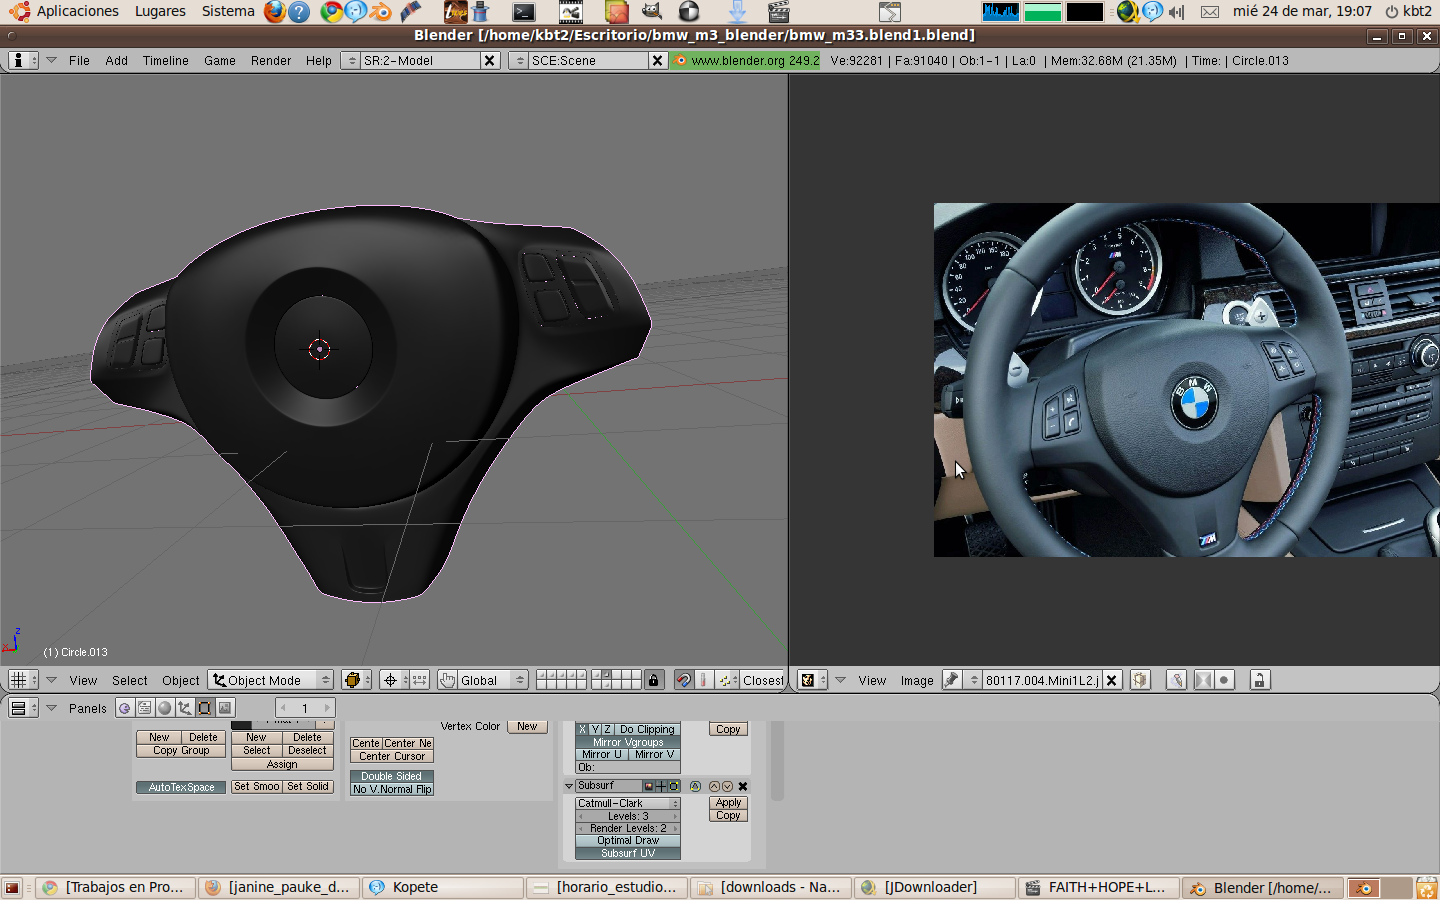The width and height of the screenshot is (1440, 900).
Task: Toggle move object centers only icon
Action: point(420,680)
